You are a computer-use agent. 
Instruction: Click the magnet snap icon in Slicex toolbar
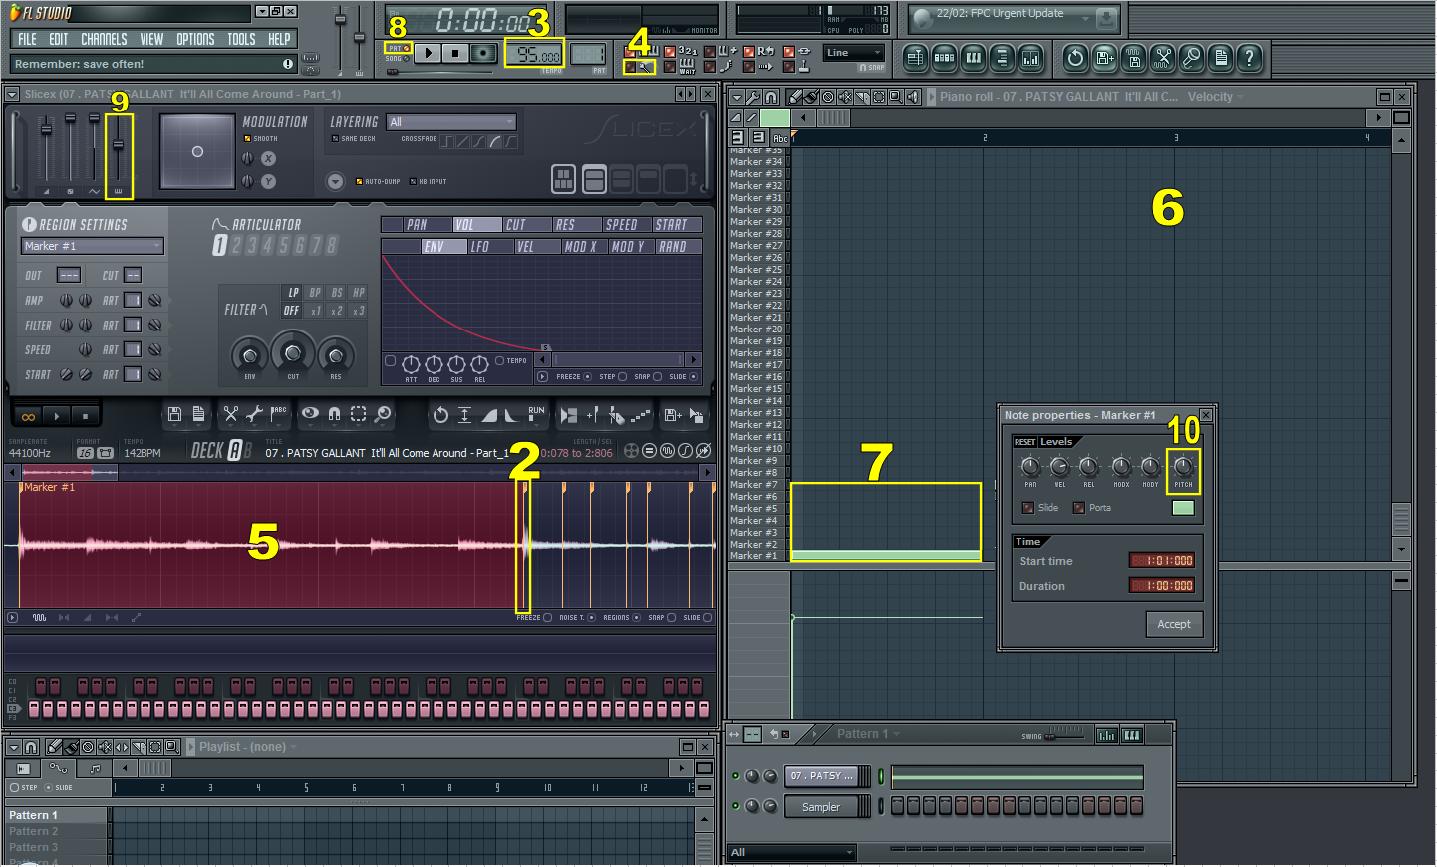[x=334, y=415]
